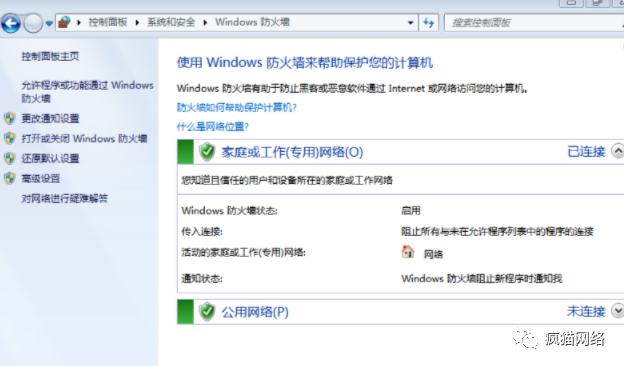624x366 pixels.
Task: Open 打开或关闭 Windows 防火墙 link
Action: pyautogui.click(x=84, y=138)
